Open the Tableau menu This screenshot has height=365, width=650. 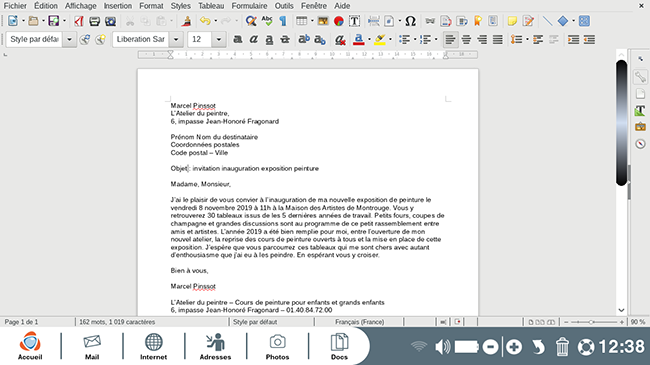[x=211, y=6]
